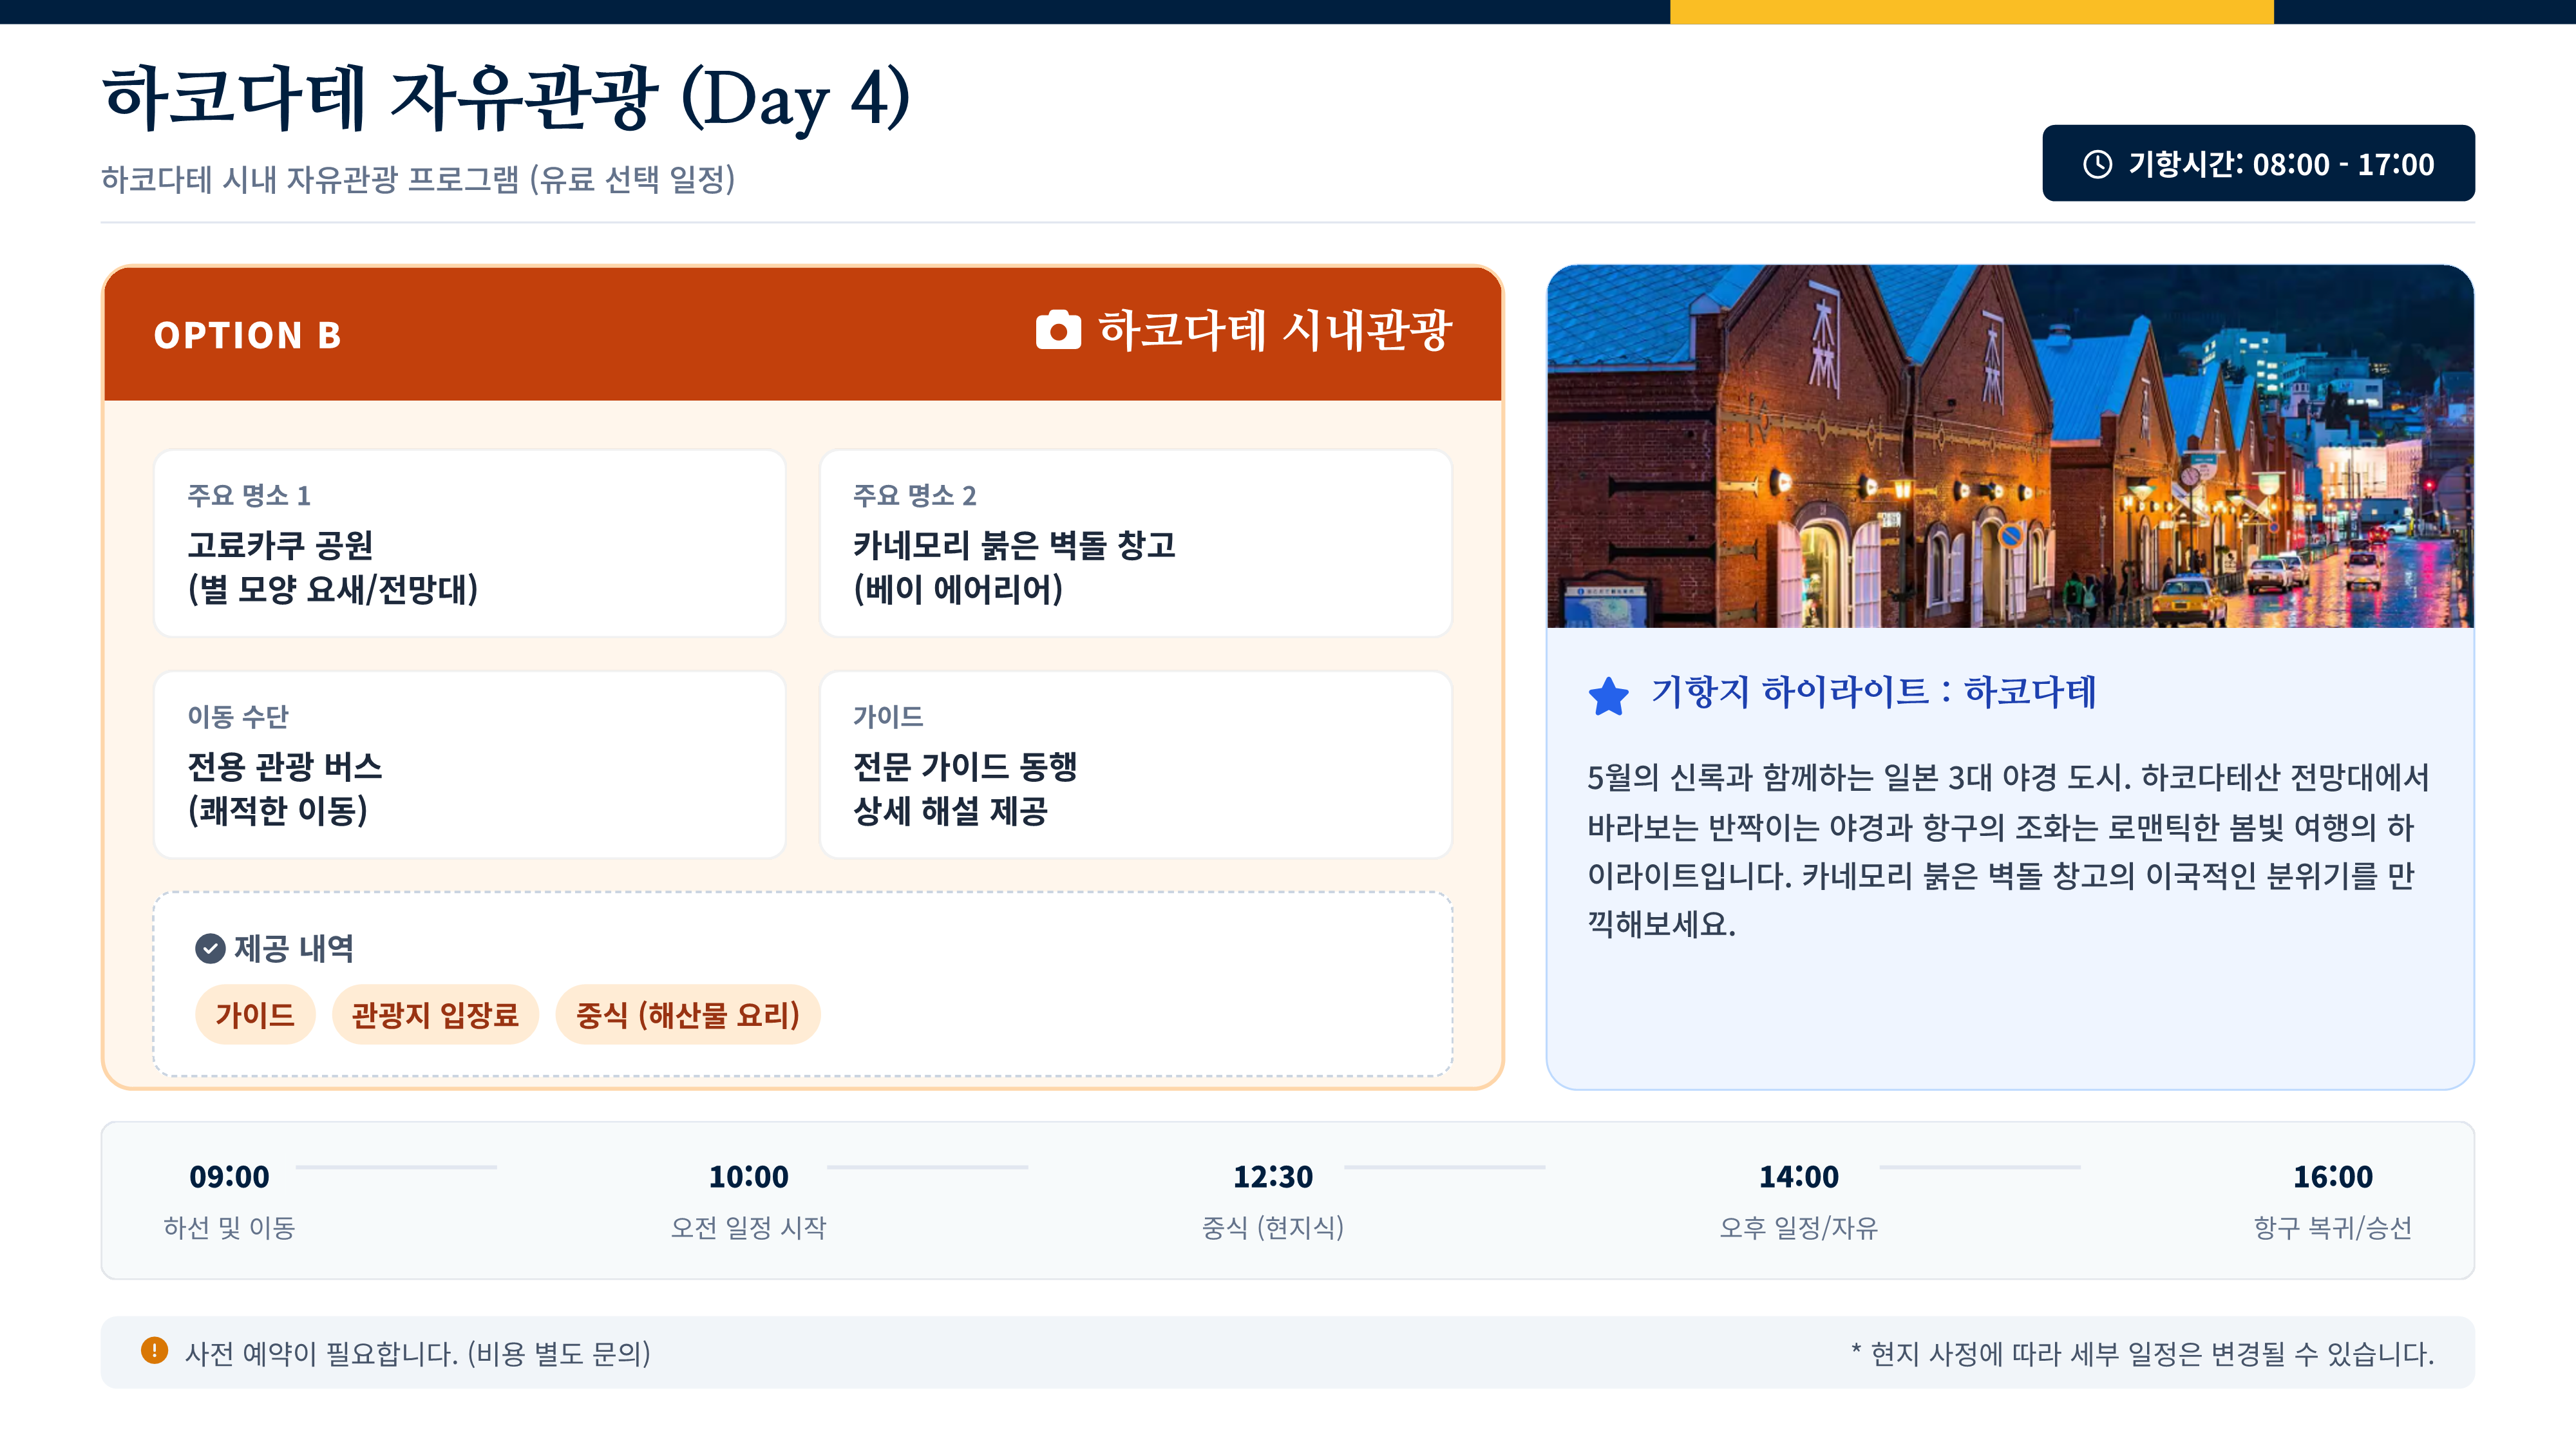Click the checkmark icon beside 제공 내역
Screen dimensions: 2576x1449
tap(210, 948)
